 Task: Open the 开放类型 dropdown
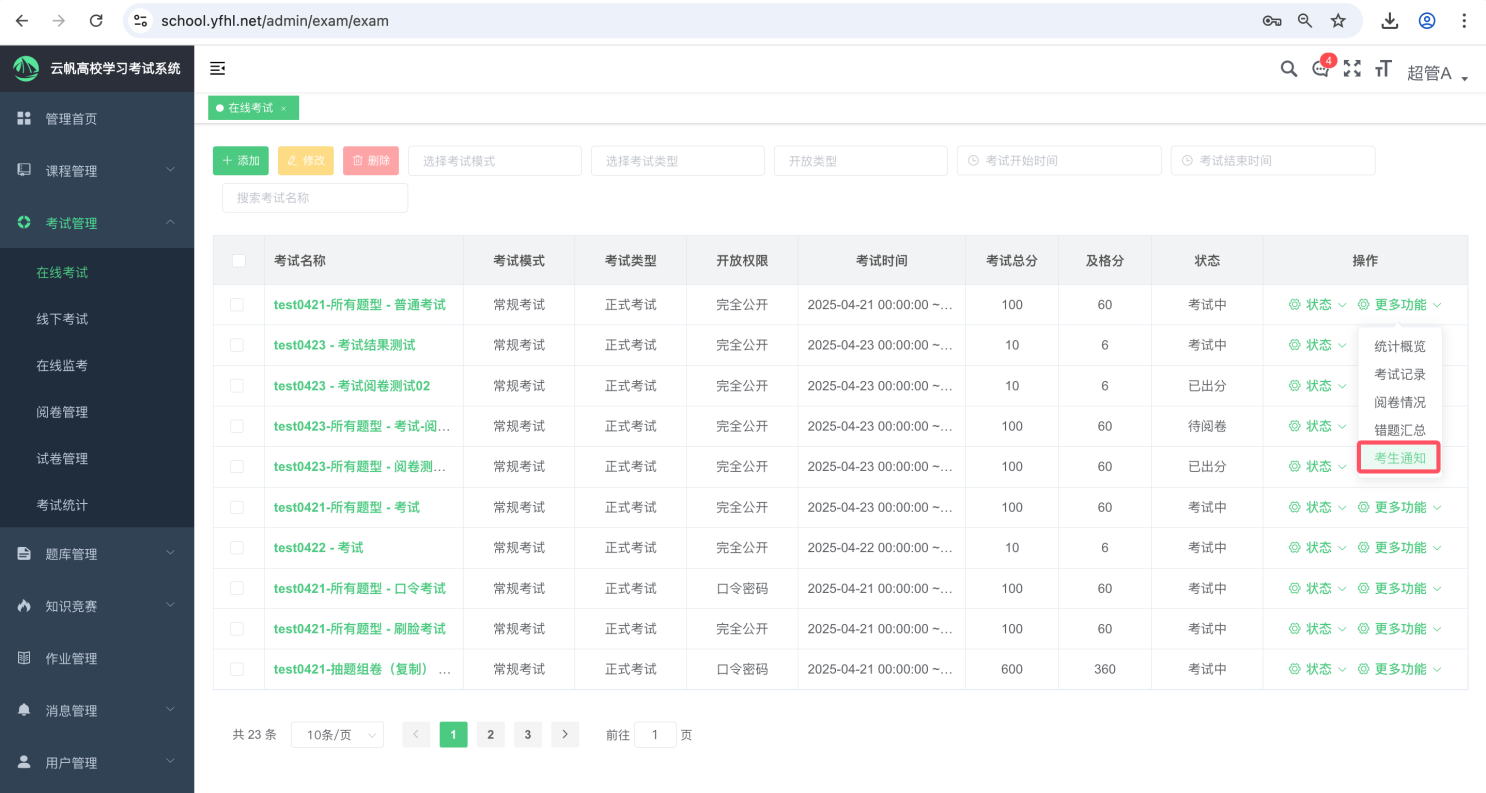861,160
